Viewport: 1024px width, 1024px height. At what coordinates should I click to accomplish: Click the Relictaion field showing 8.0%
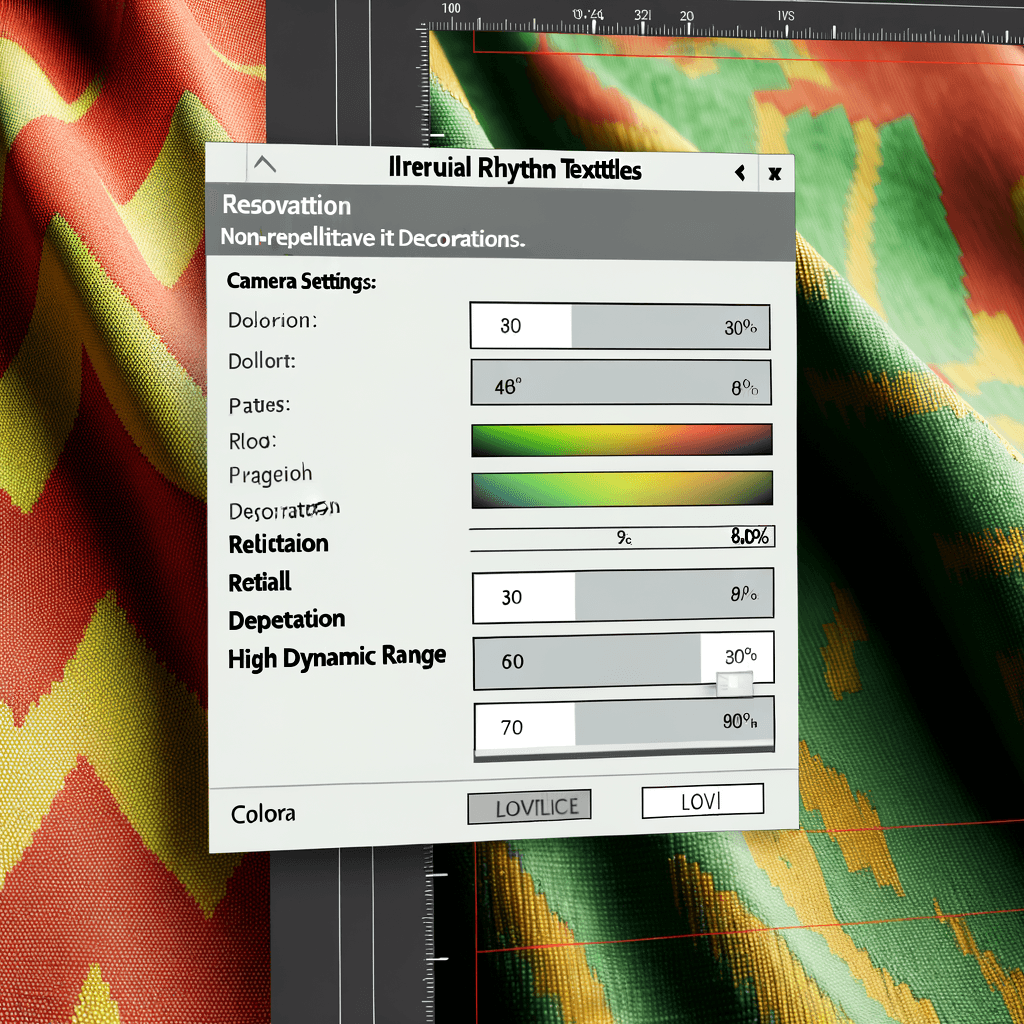coord(622,538)
